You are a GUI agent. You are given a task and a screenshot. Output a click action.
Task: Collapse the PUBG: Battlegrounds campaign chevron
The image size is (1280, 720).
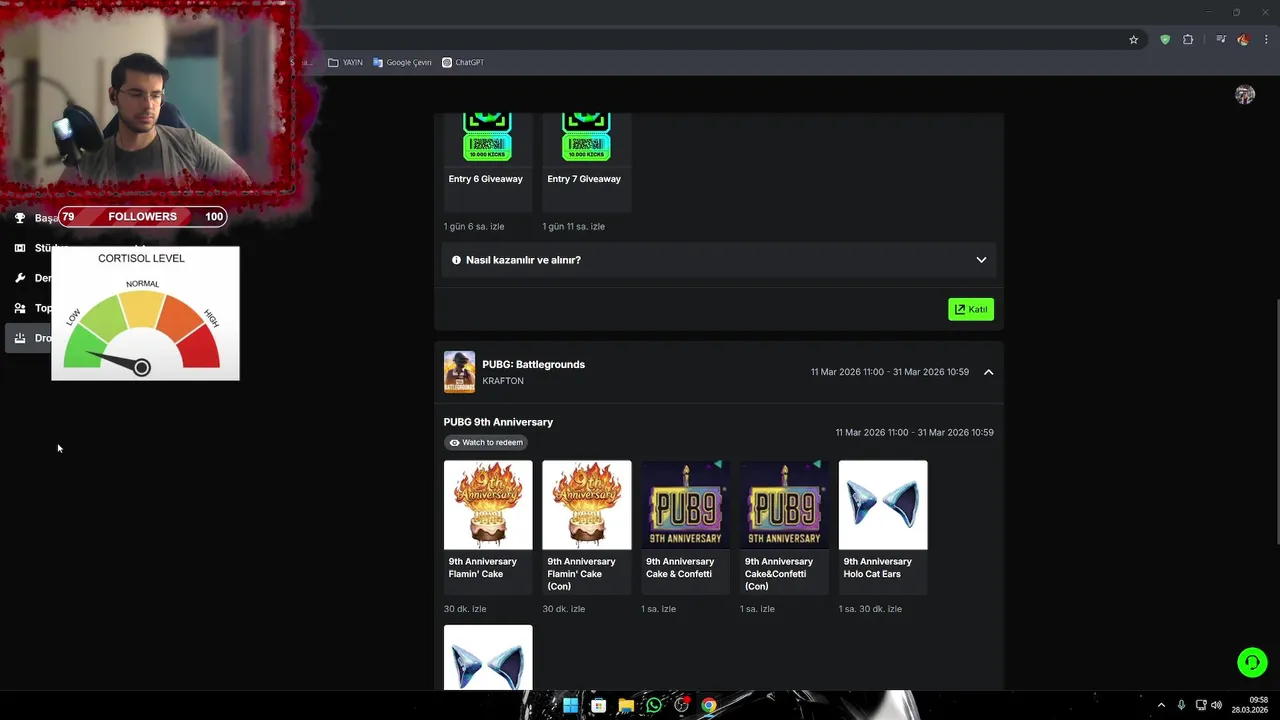(988, 372)
